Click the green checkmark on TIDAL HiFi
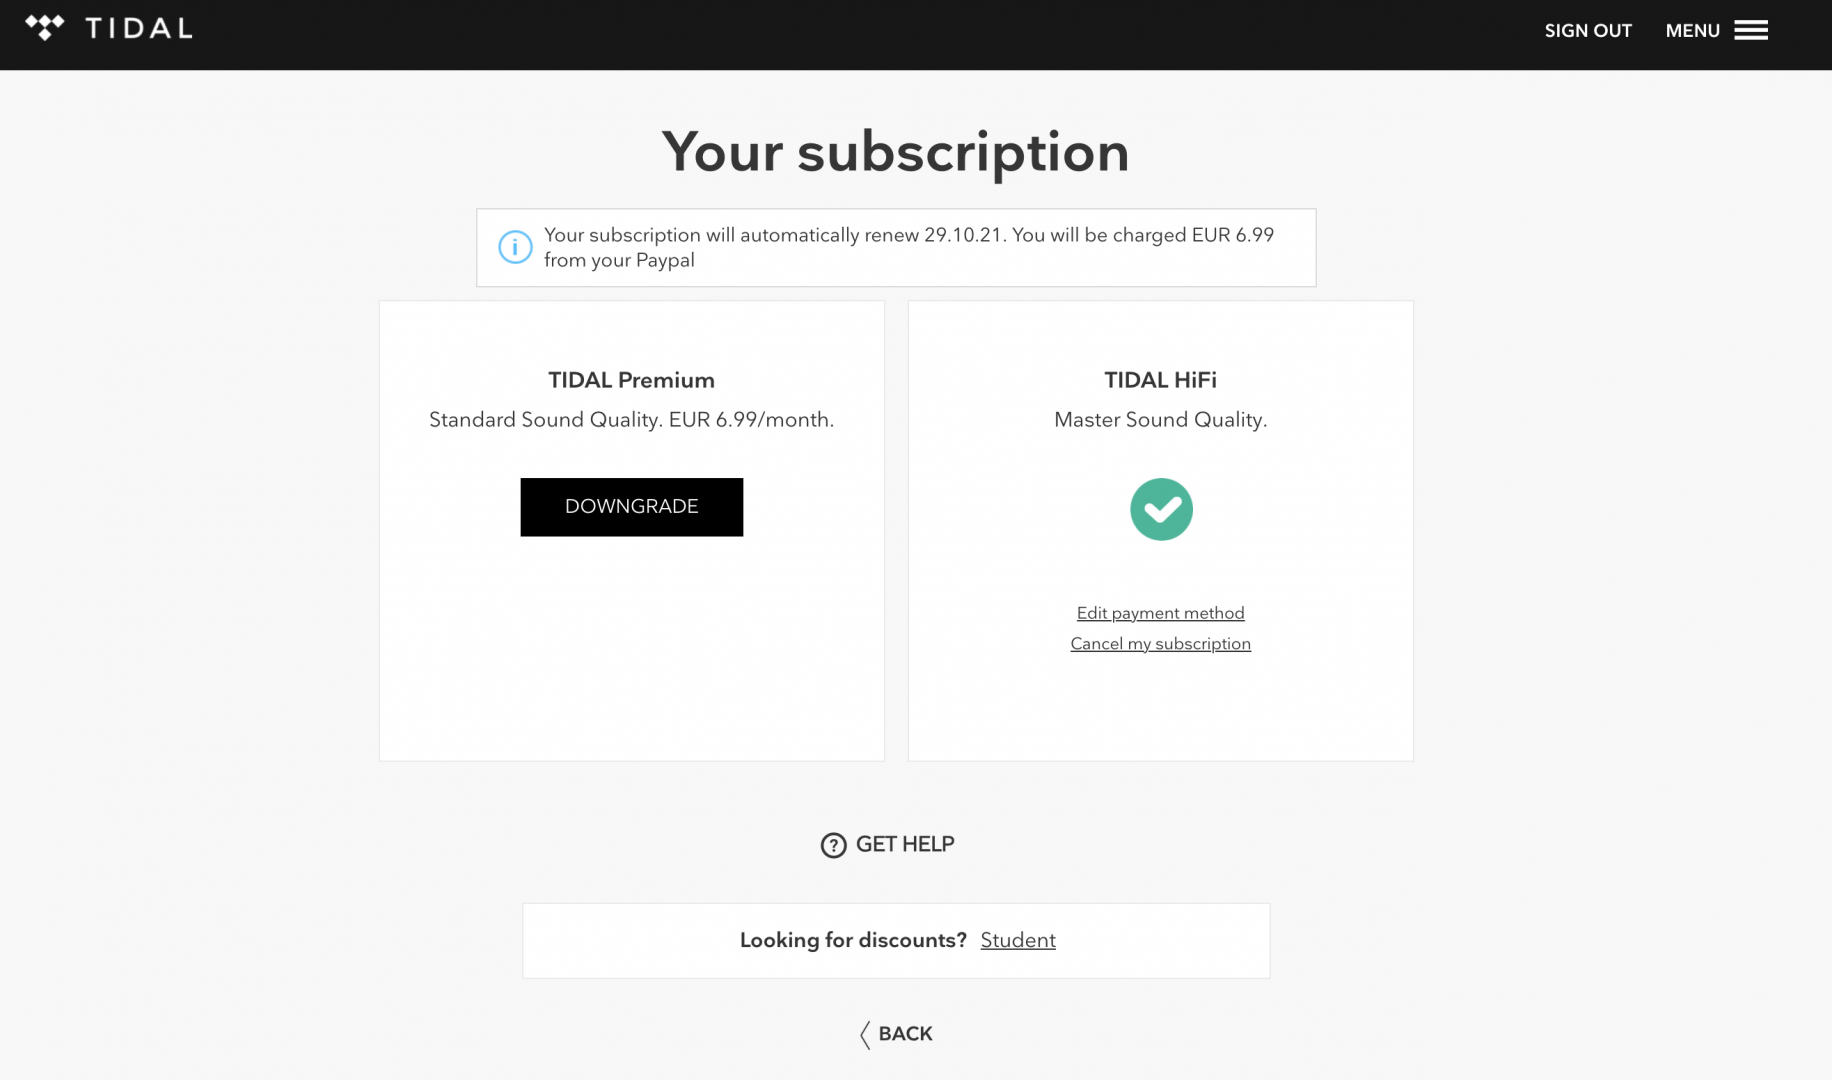1832x1080 pixels. point(1161,509)
